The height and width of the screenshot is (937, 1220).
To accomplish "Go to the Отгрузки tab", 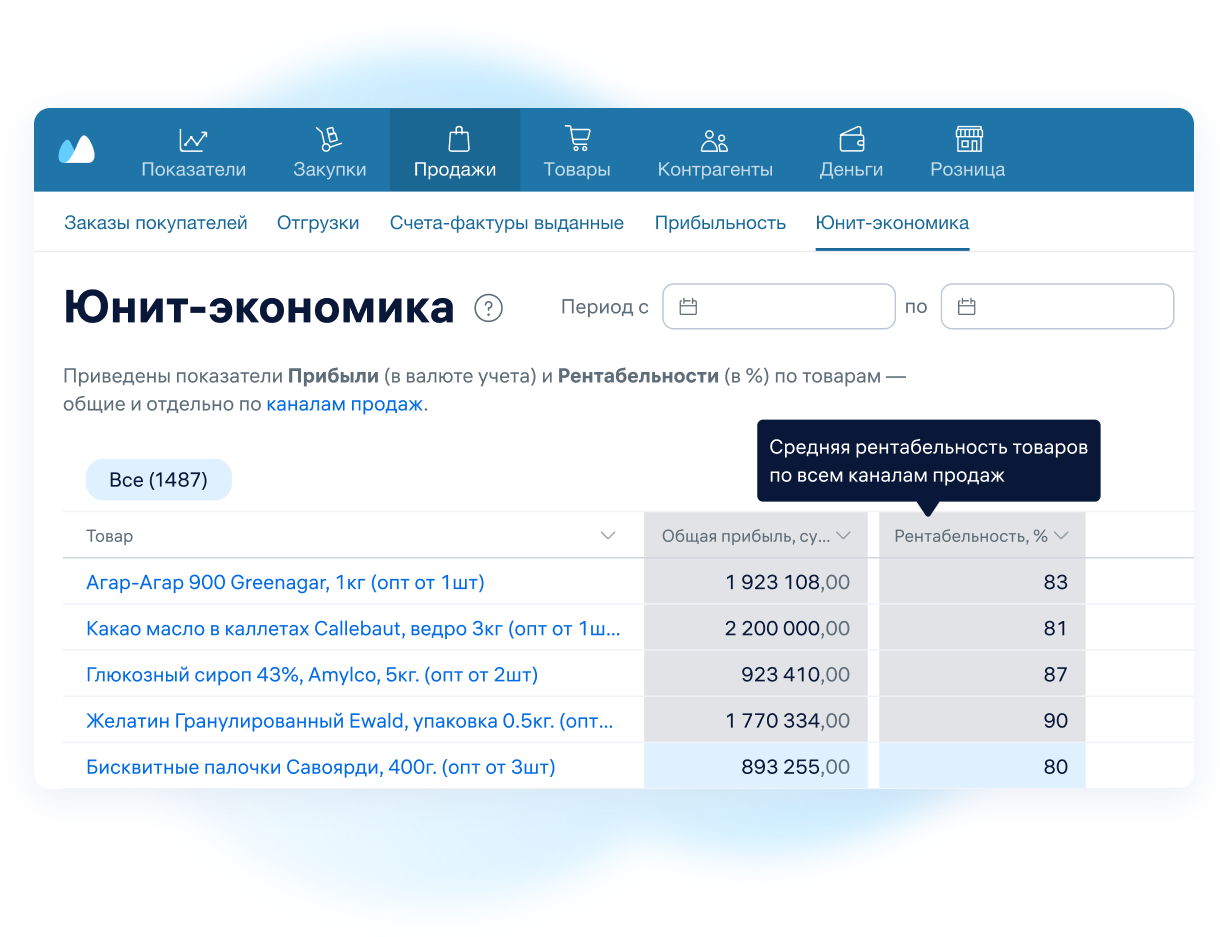I will (318, 223).
